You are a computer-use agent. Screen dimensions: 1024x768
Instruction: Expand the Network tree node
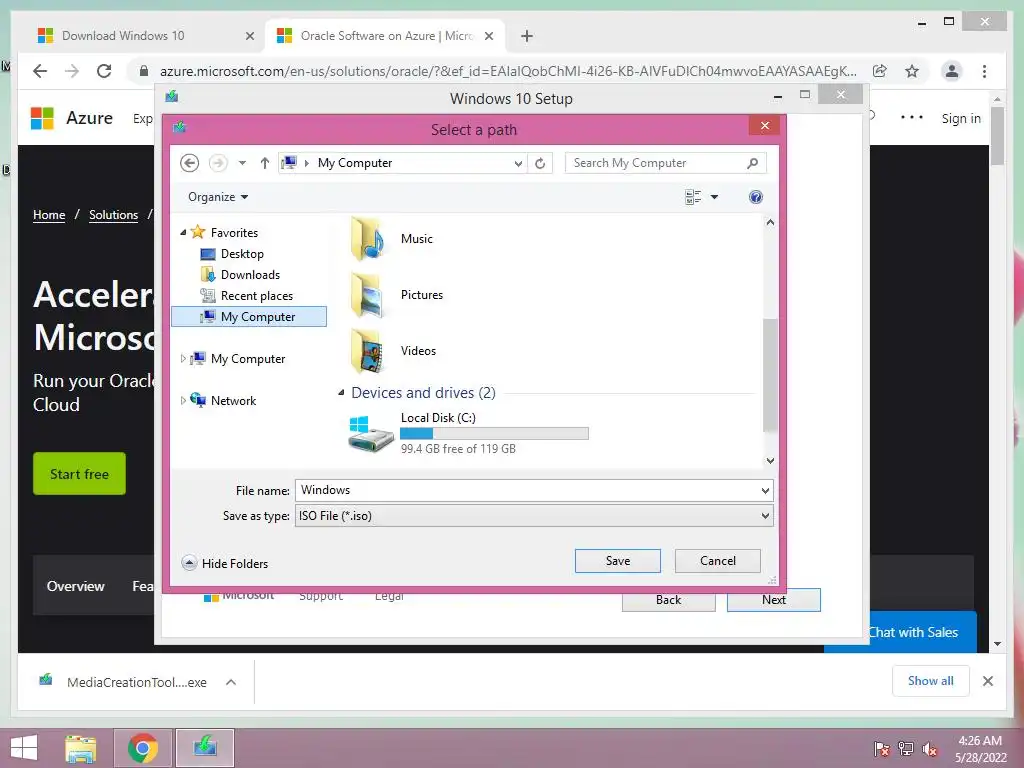coord(183,400)
